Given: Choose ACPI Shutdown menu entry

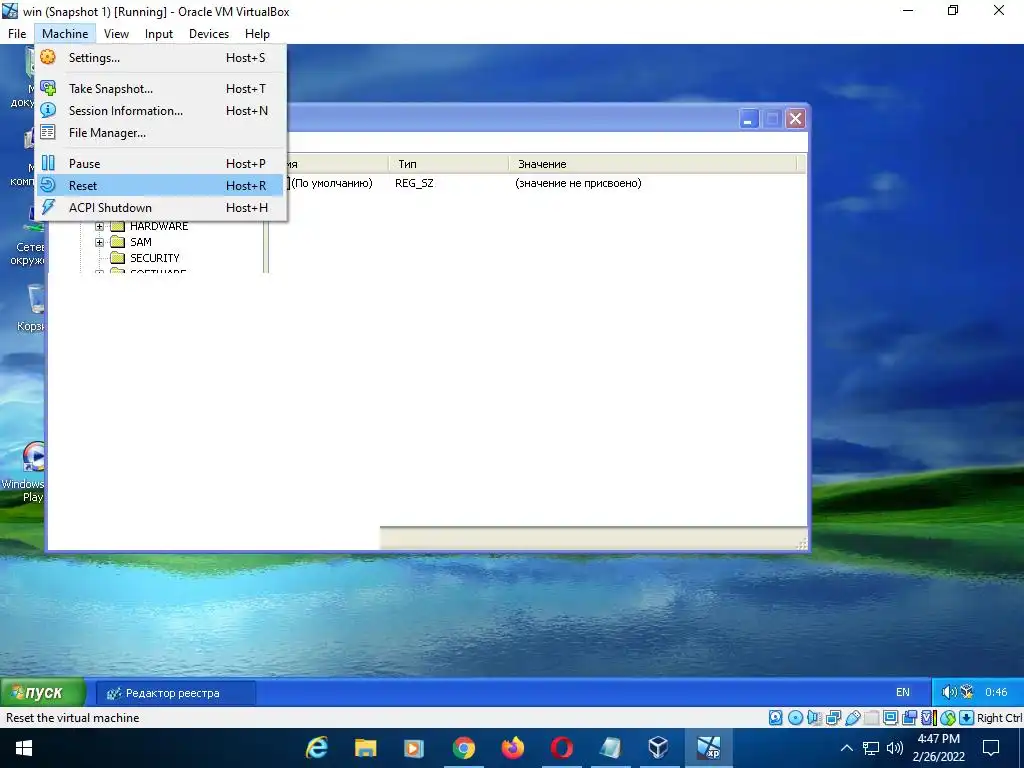Looking at the screenshot, I should pyautogui.click(x=161, y=208).
